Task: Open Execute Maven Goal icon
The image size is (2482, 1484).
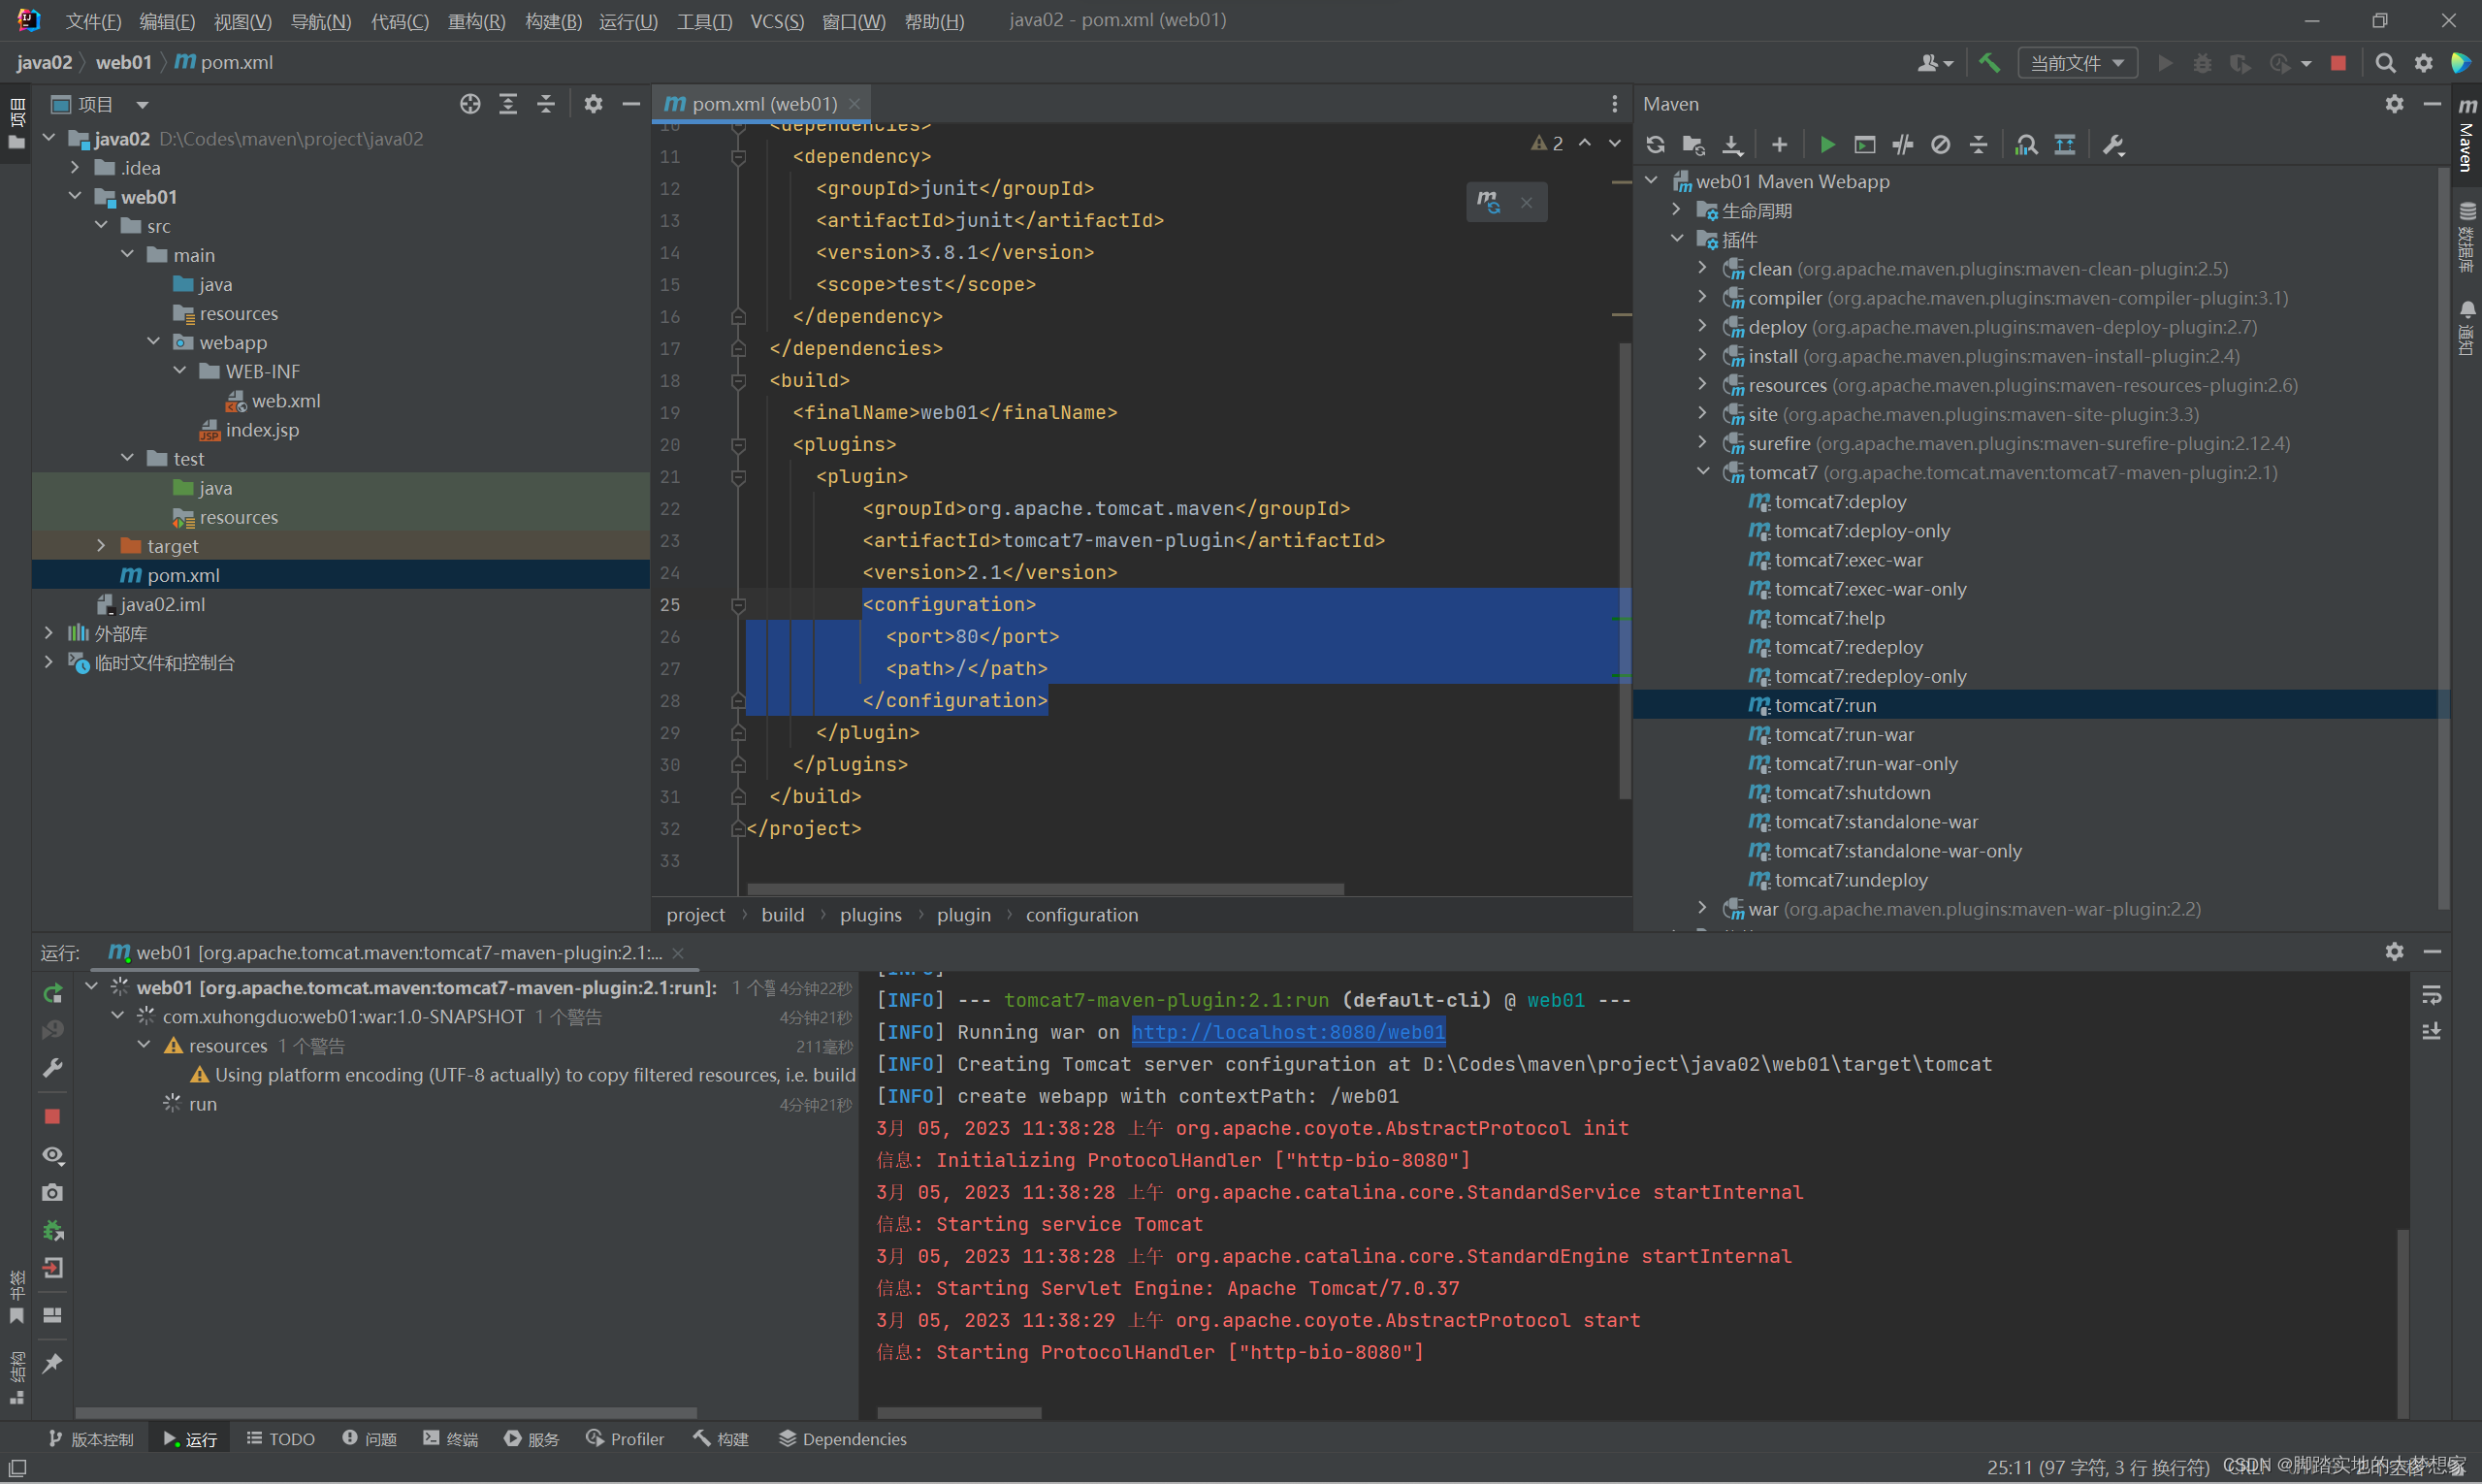Action: [x=1865, y=145]
